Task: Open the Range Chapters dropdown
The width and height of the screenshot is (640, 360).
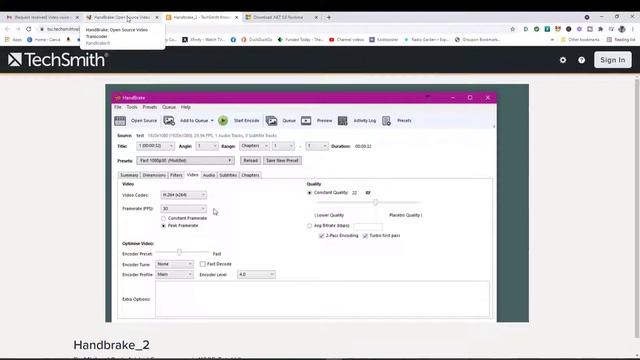Action: [x=254, y=146]
